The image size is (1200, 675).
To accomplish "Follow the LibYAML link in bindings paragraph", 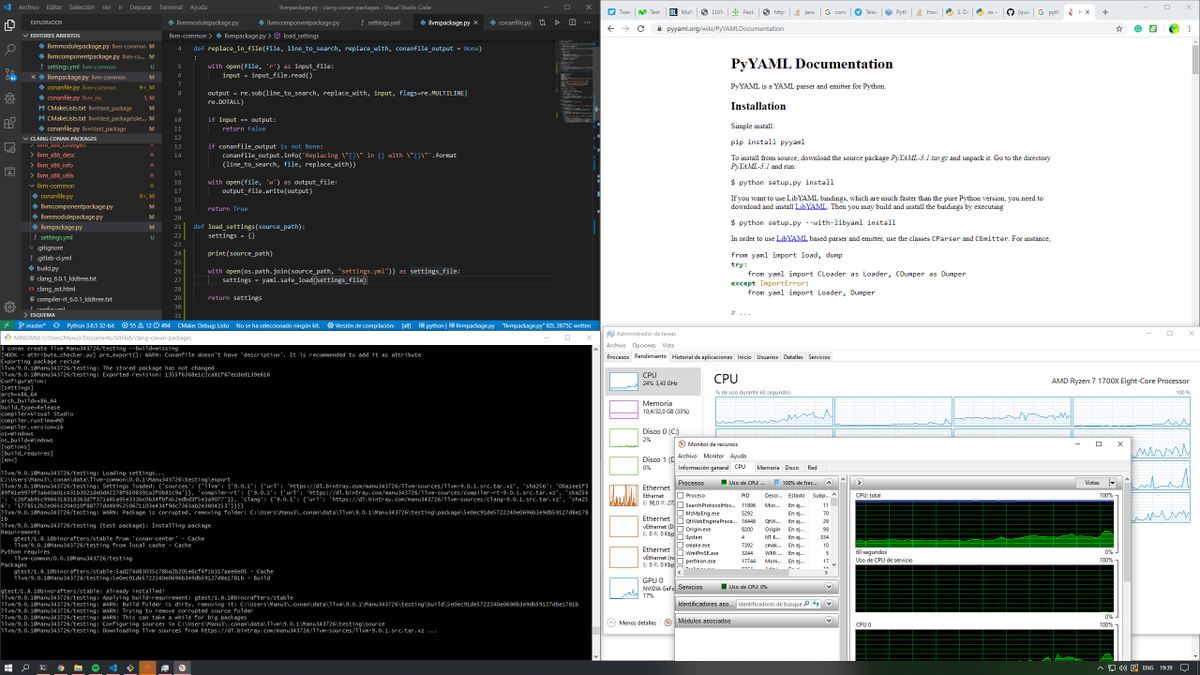I will tap(811, 207).
